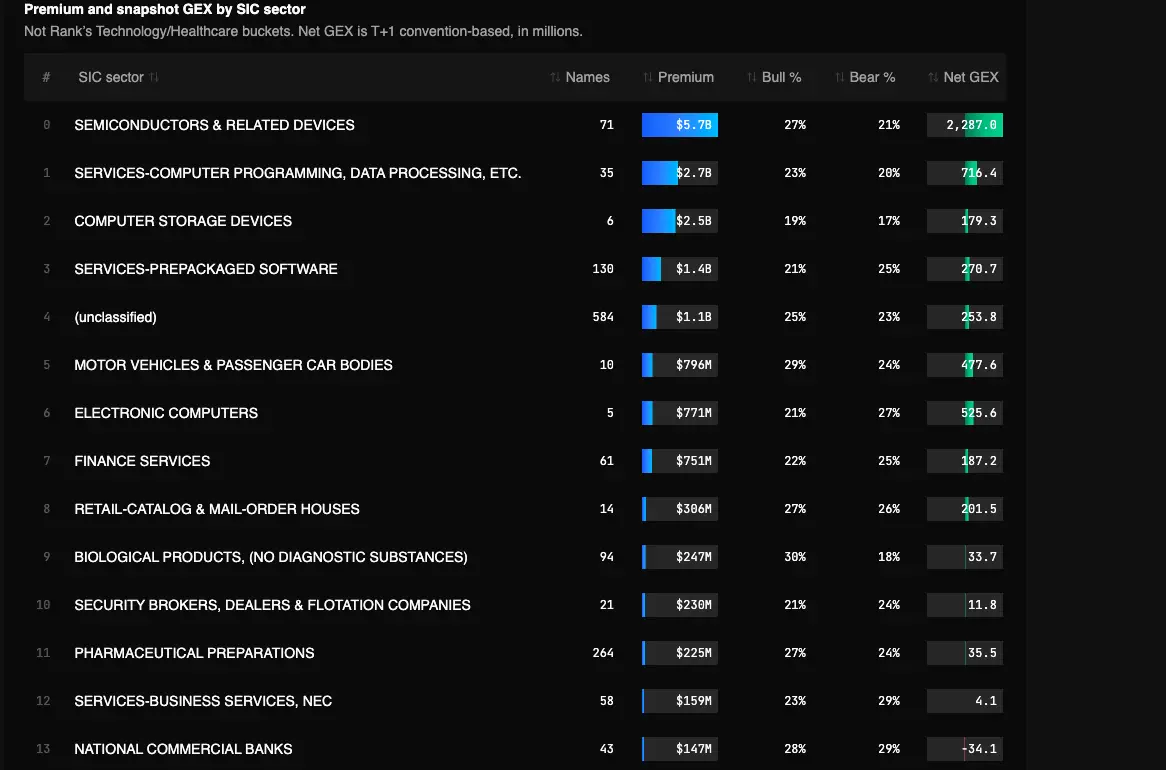Click the $1.1B premium cell
The image size is (1166, 770).
coord(680,317)
